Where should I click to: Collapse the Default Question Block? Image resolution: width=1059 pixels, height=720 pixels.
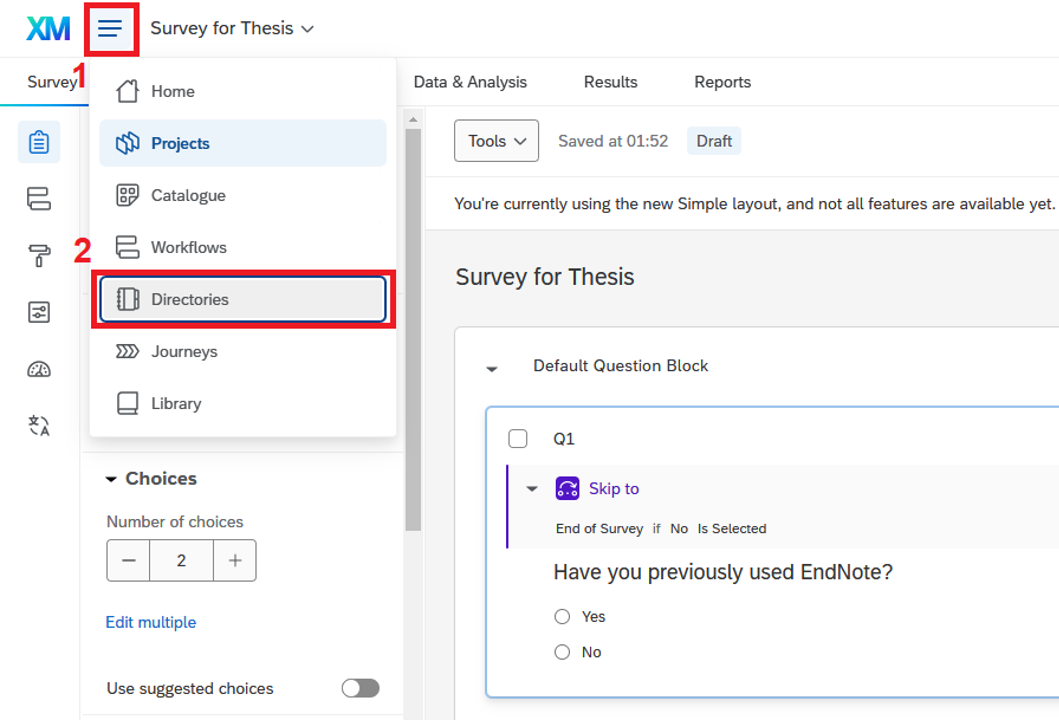[x=492, y=368]
